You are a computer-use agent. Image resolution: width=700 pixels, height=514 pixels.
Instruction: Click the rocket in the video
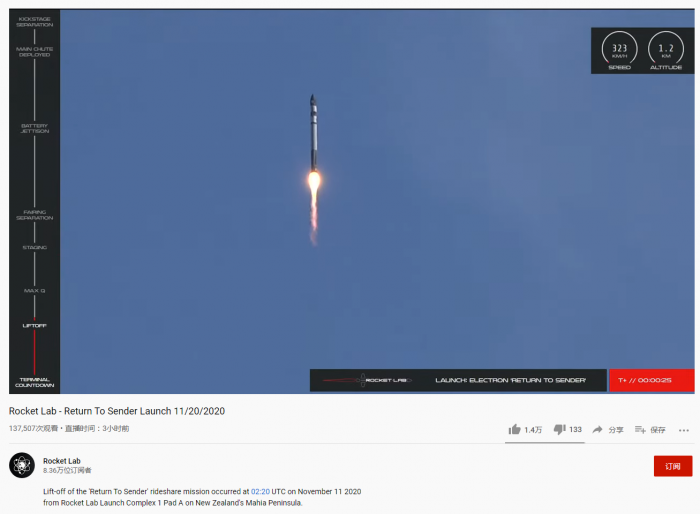coord(314,133)
